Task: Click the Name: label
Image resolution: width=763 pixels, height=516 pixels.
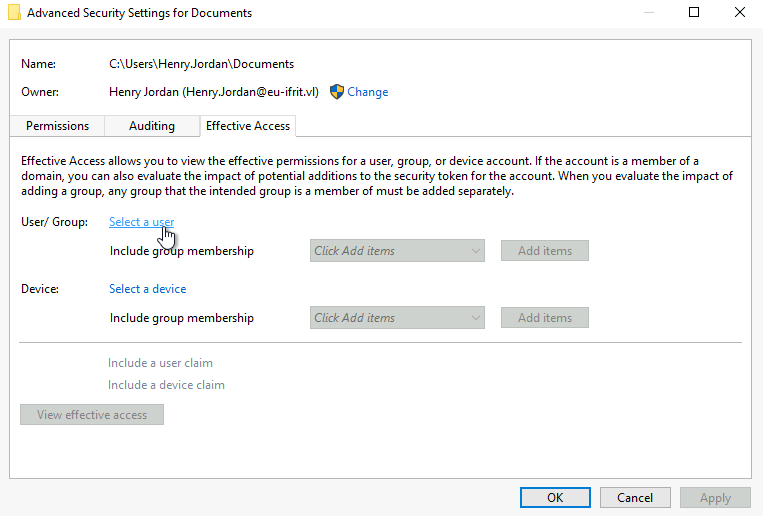Action: [38, 64]
